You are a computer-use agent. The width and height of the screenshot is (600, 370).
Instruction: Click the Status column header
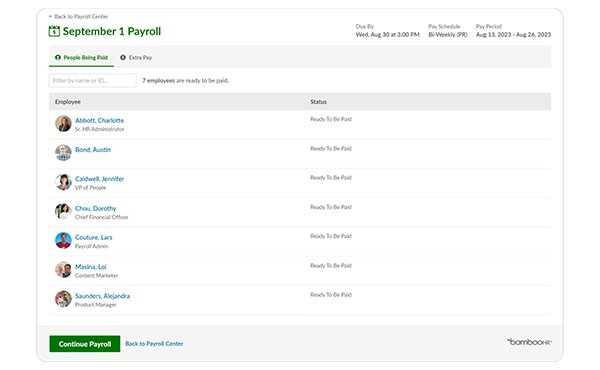tap(318, 102)
